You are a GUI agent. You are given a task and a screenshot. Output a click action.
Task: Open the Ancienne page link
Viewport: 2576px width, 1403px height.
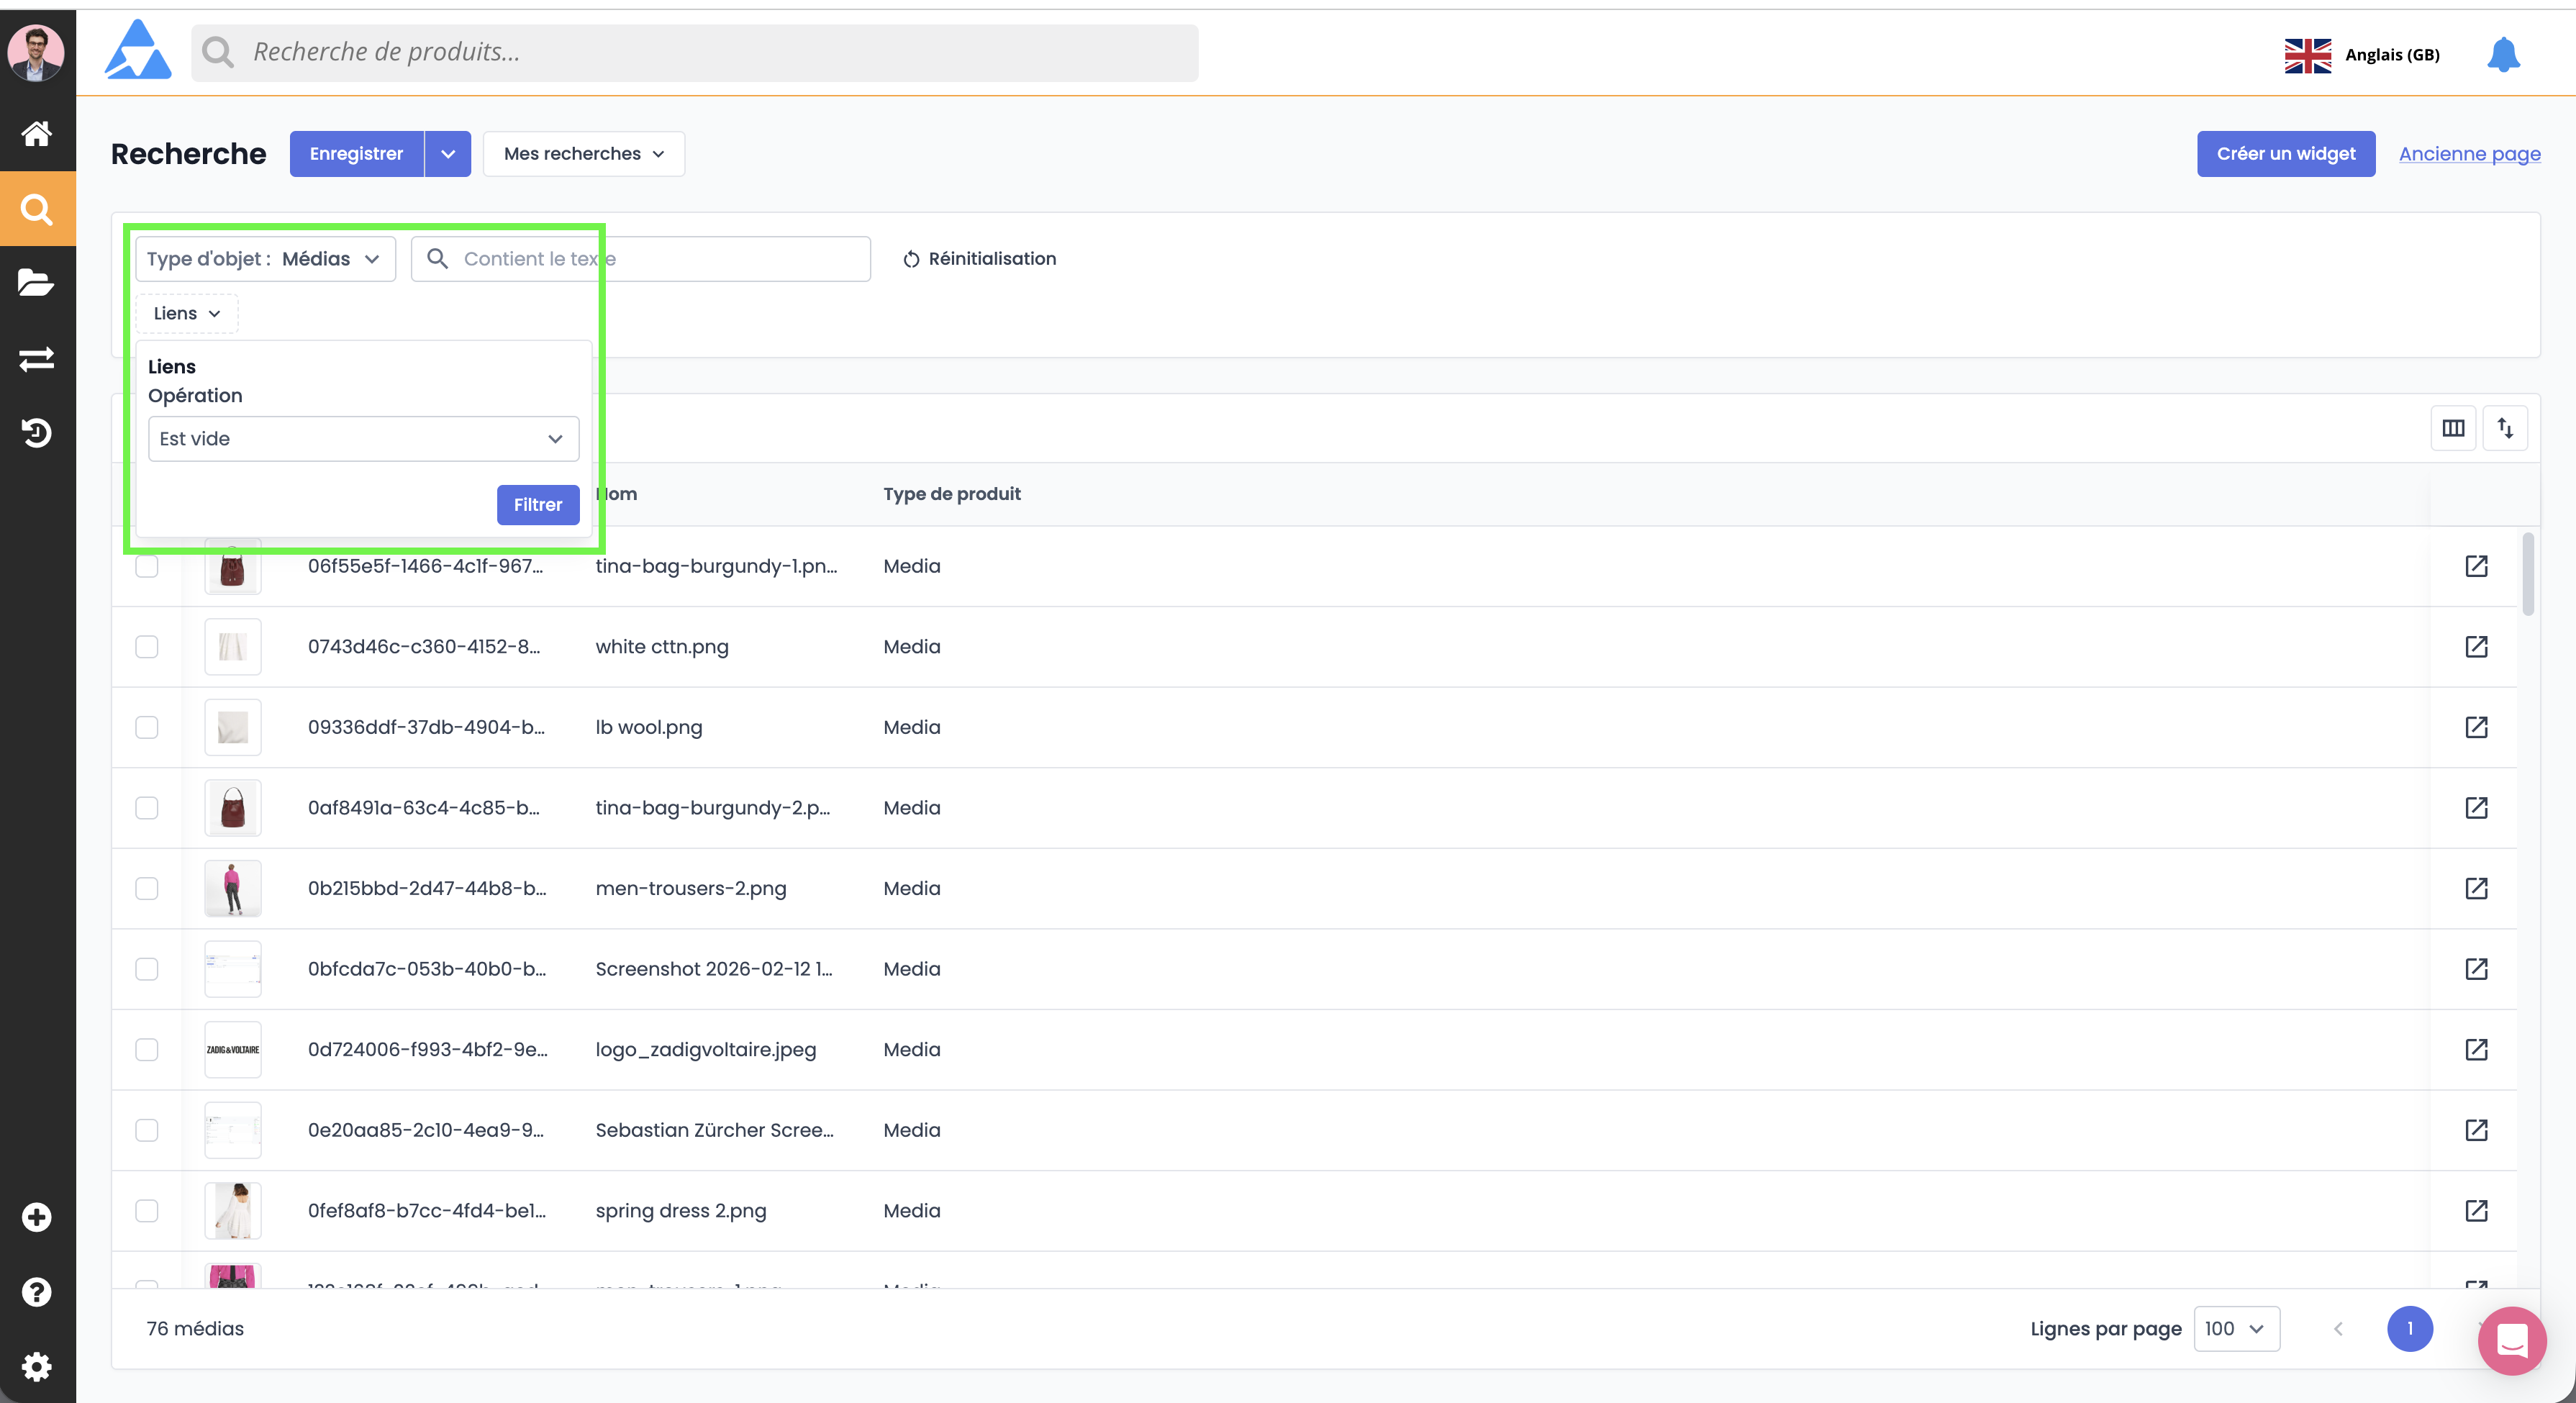2469,154
